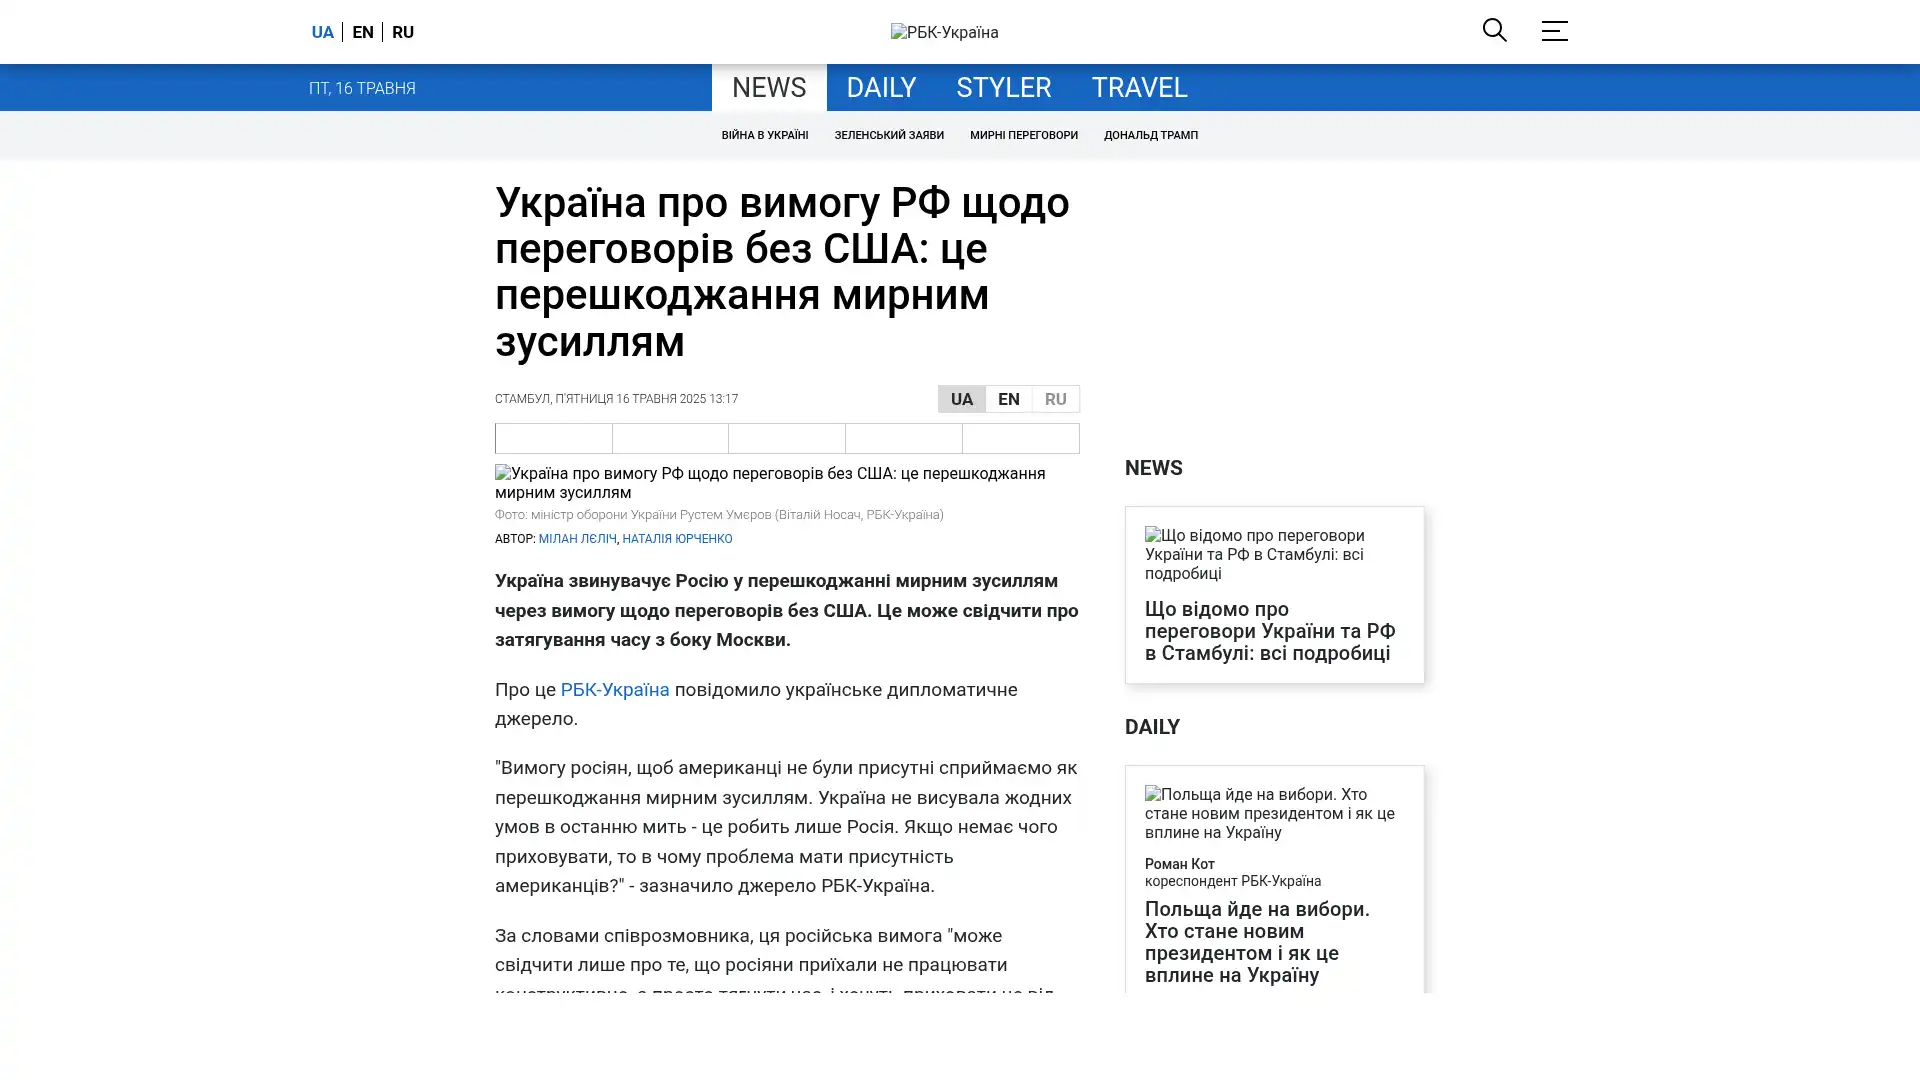The image size is (1920, 1080).
Task: Click the РБК-Україна header logo
Action: [944, 32]
